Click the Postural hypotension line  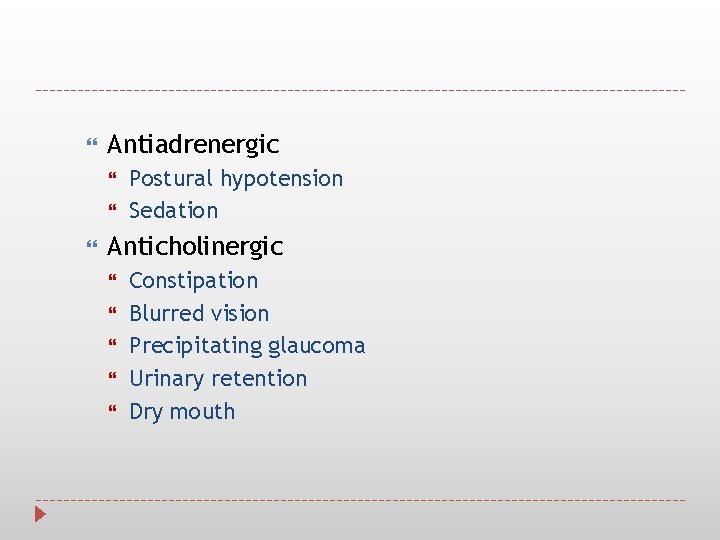pyautogui.click(x=236, y=179)
